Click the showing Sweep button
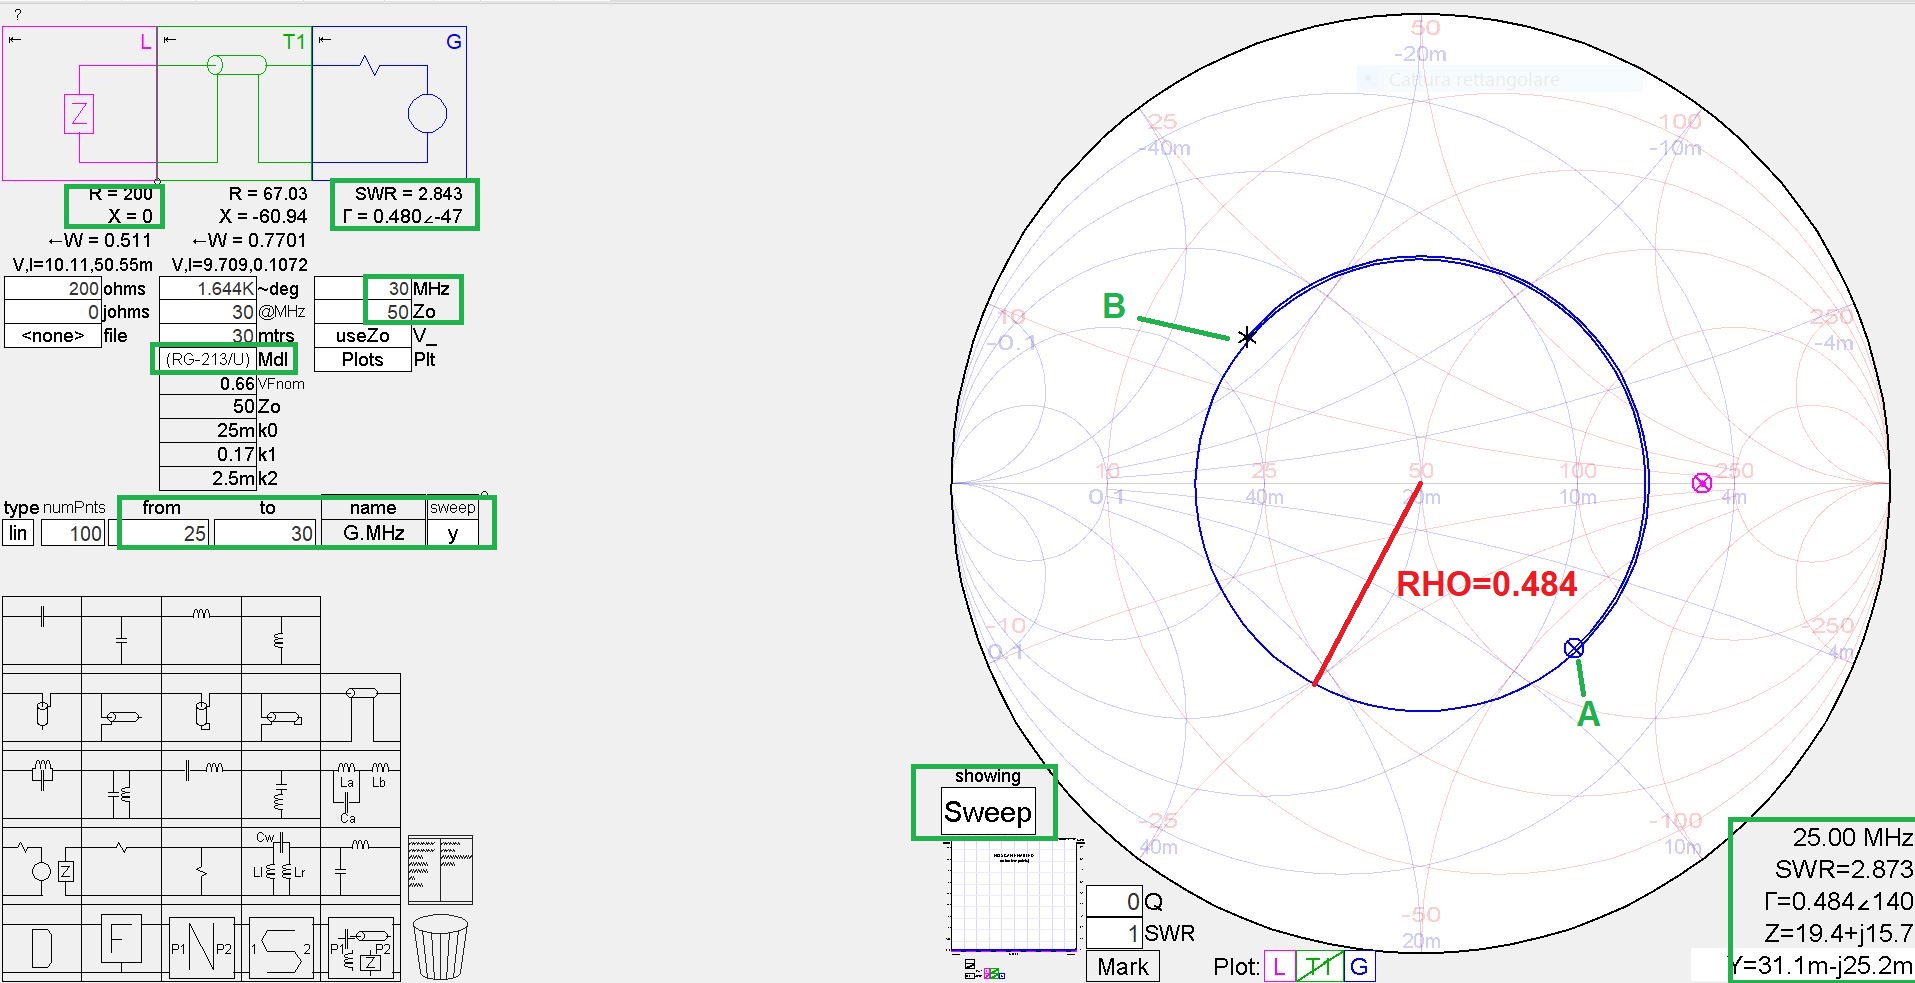This screenshot has height=983, width=1915. point(988,812)
